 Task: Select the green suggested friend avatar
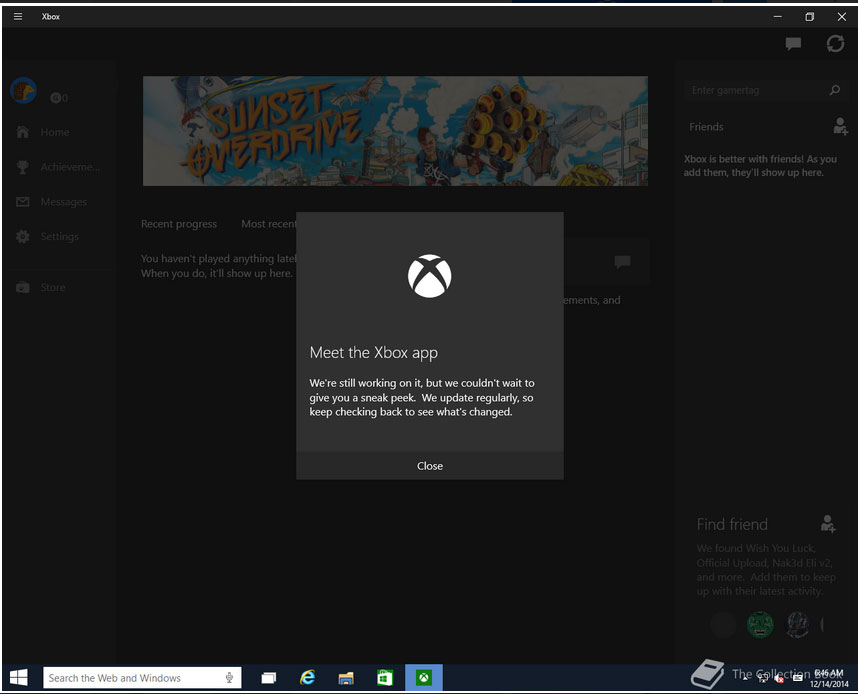click(760, 625)
